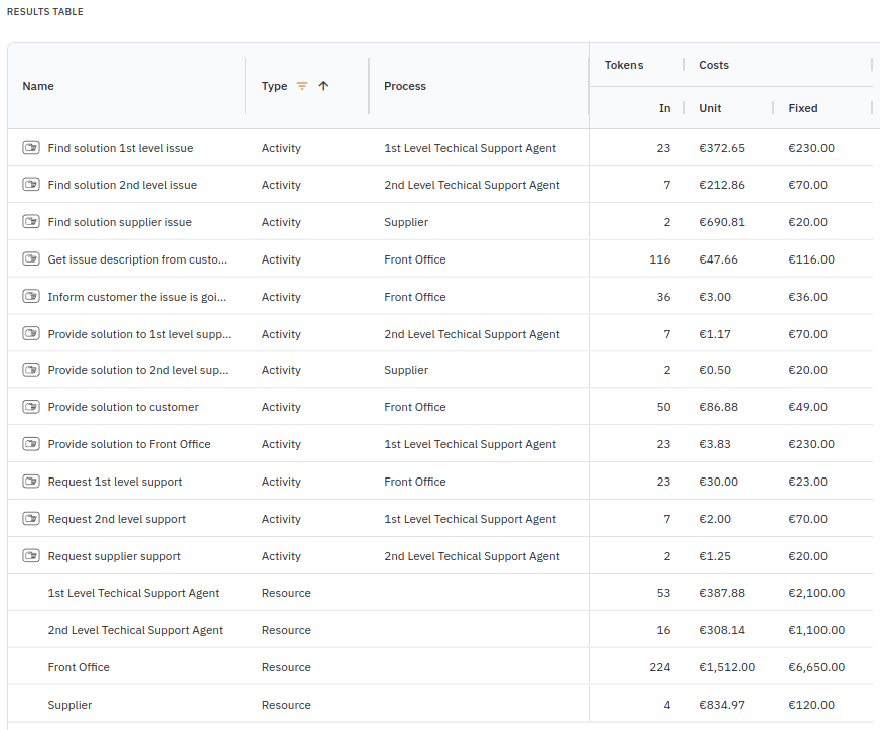The height and width of the screenshot is (730, 880).
Task: Click the activity icon for "Find solution supplier issue"
Action: tap(30, 222)
